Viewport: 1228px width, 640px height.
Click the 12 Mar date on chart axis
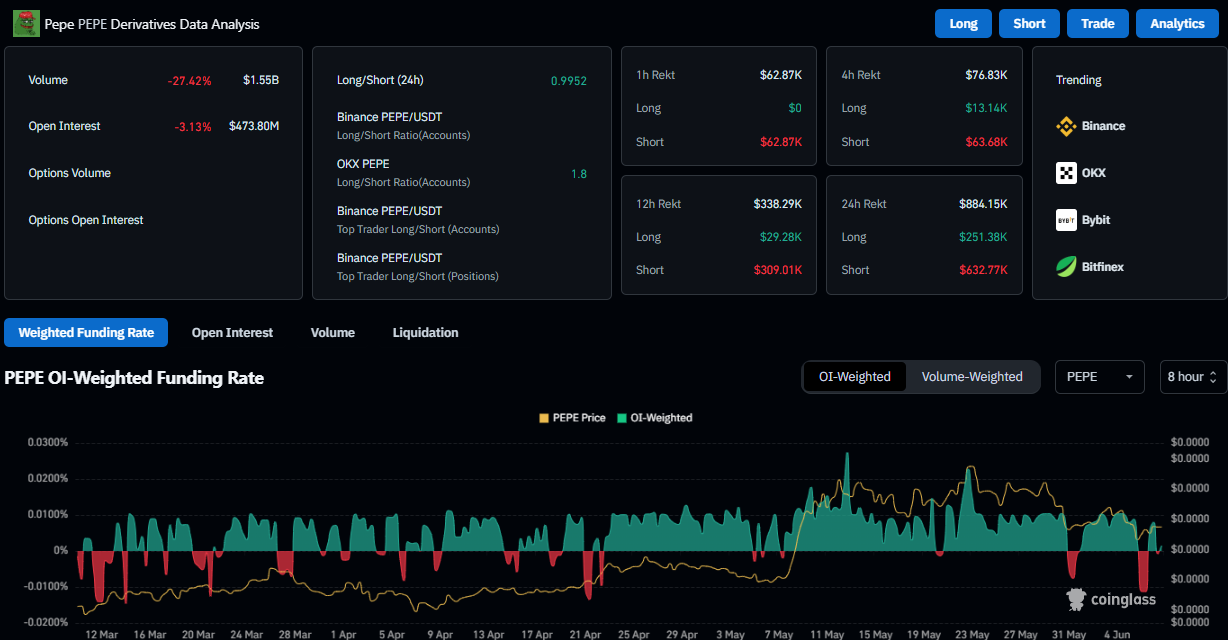click(x=103, y=634)
